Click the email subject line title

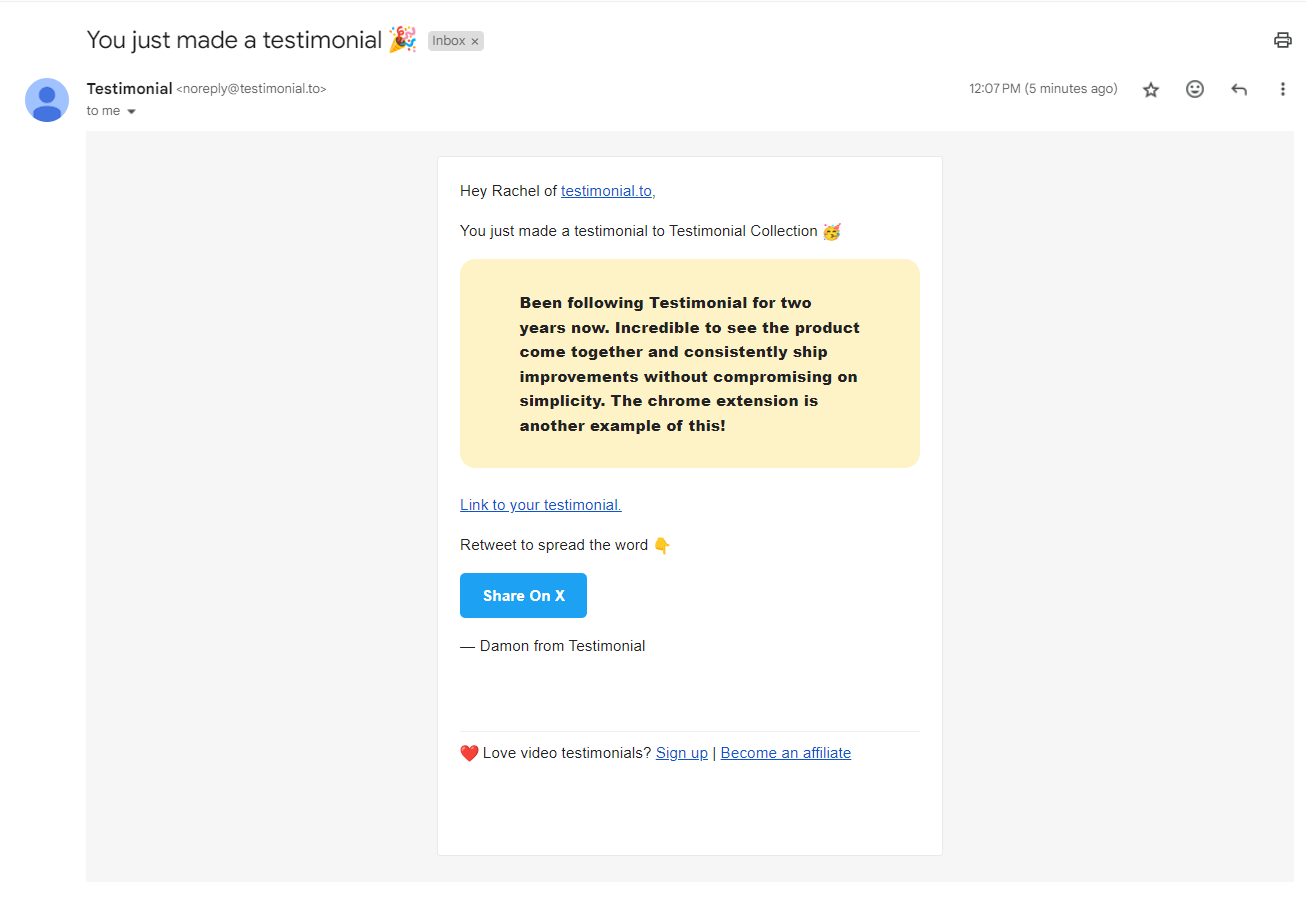(235, 40)
